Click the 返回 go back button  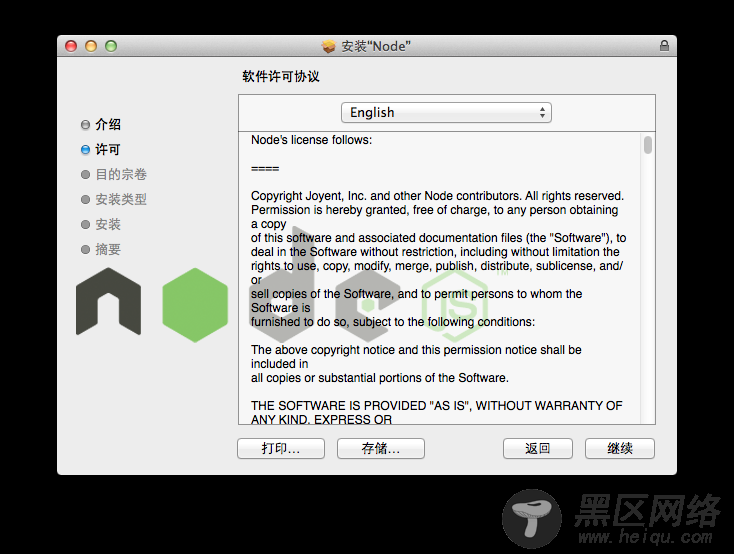(x=537, y=449)
